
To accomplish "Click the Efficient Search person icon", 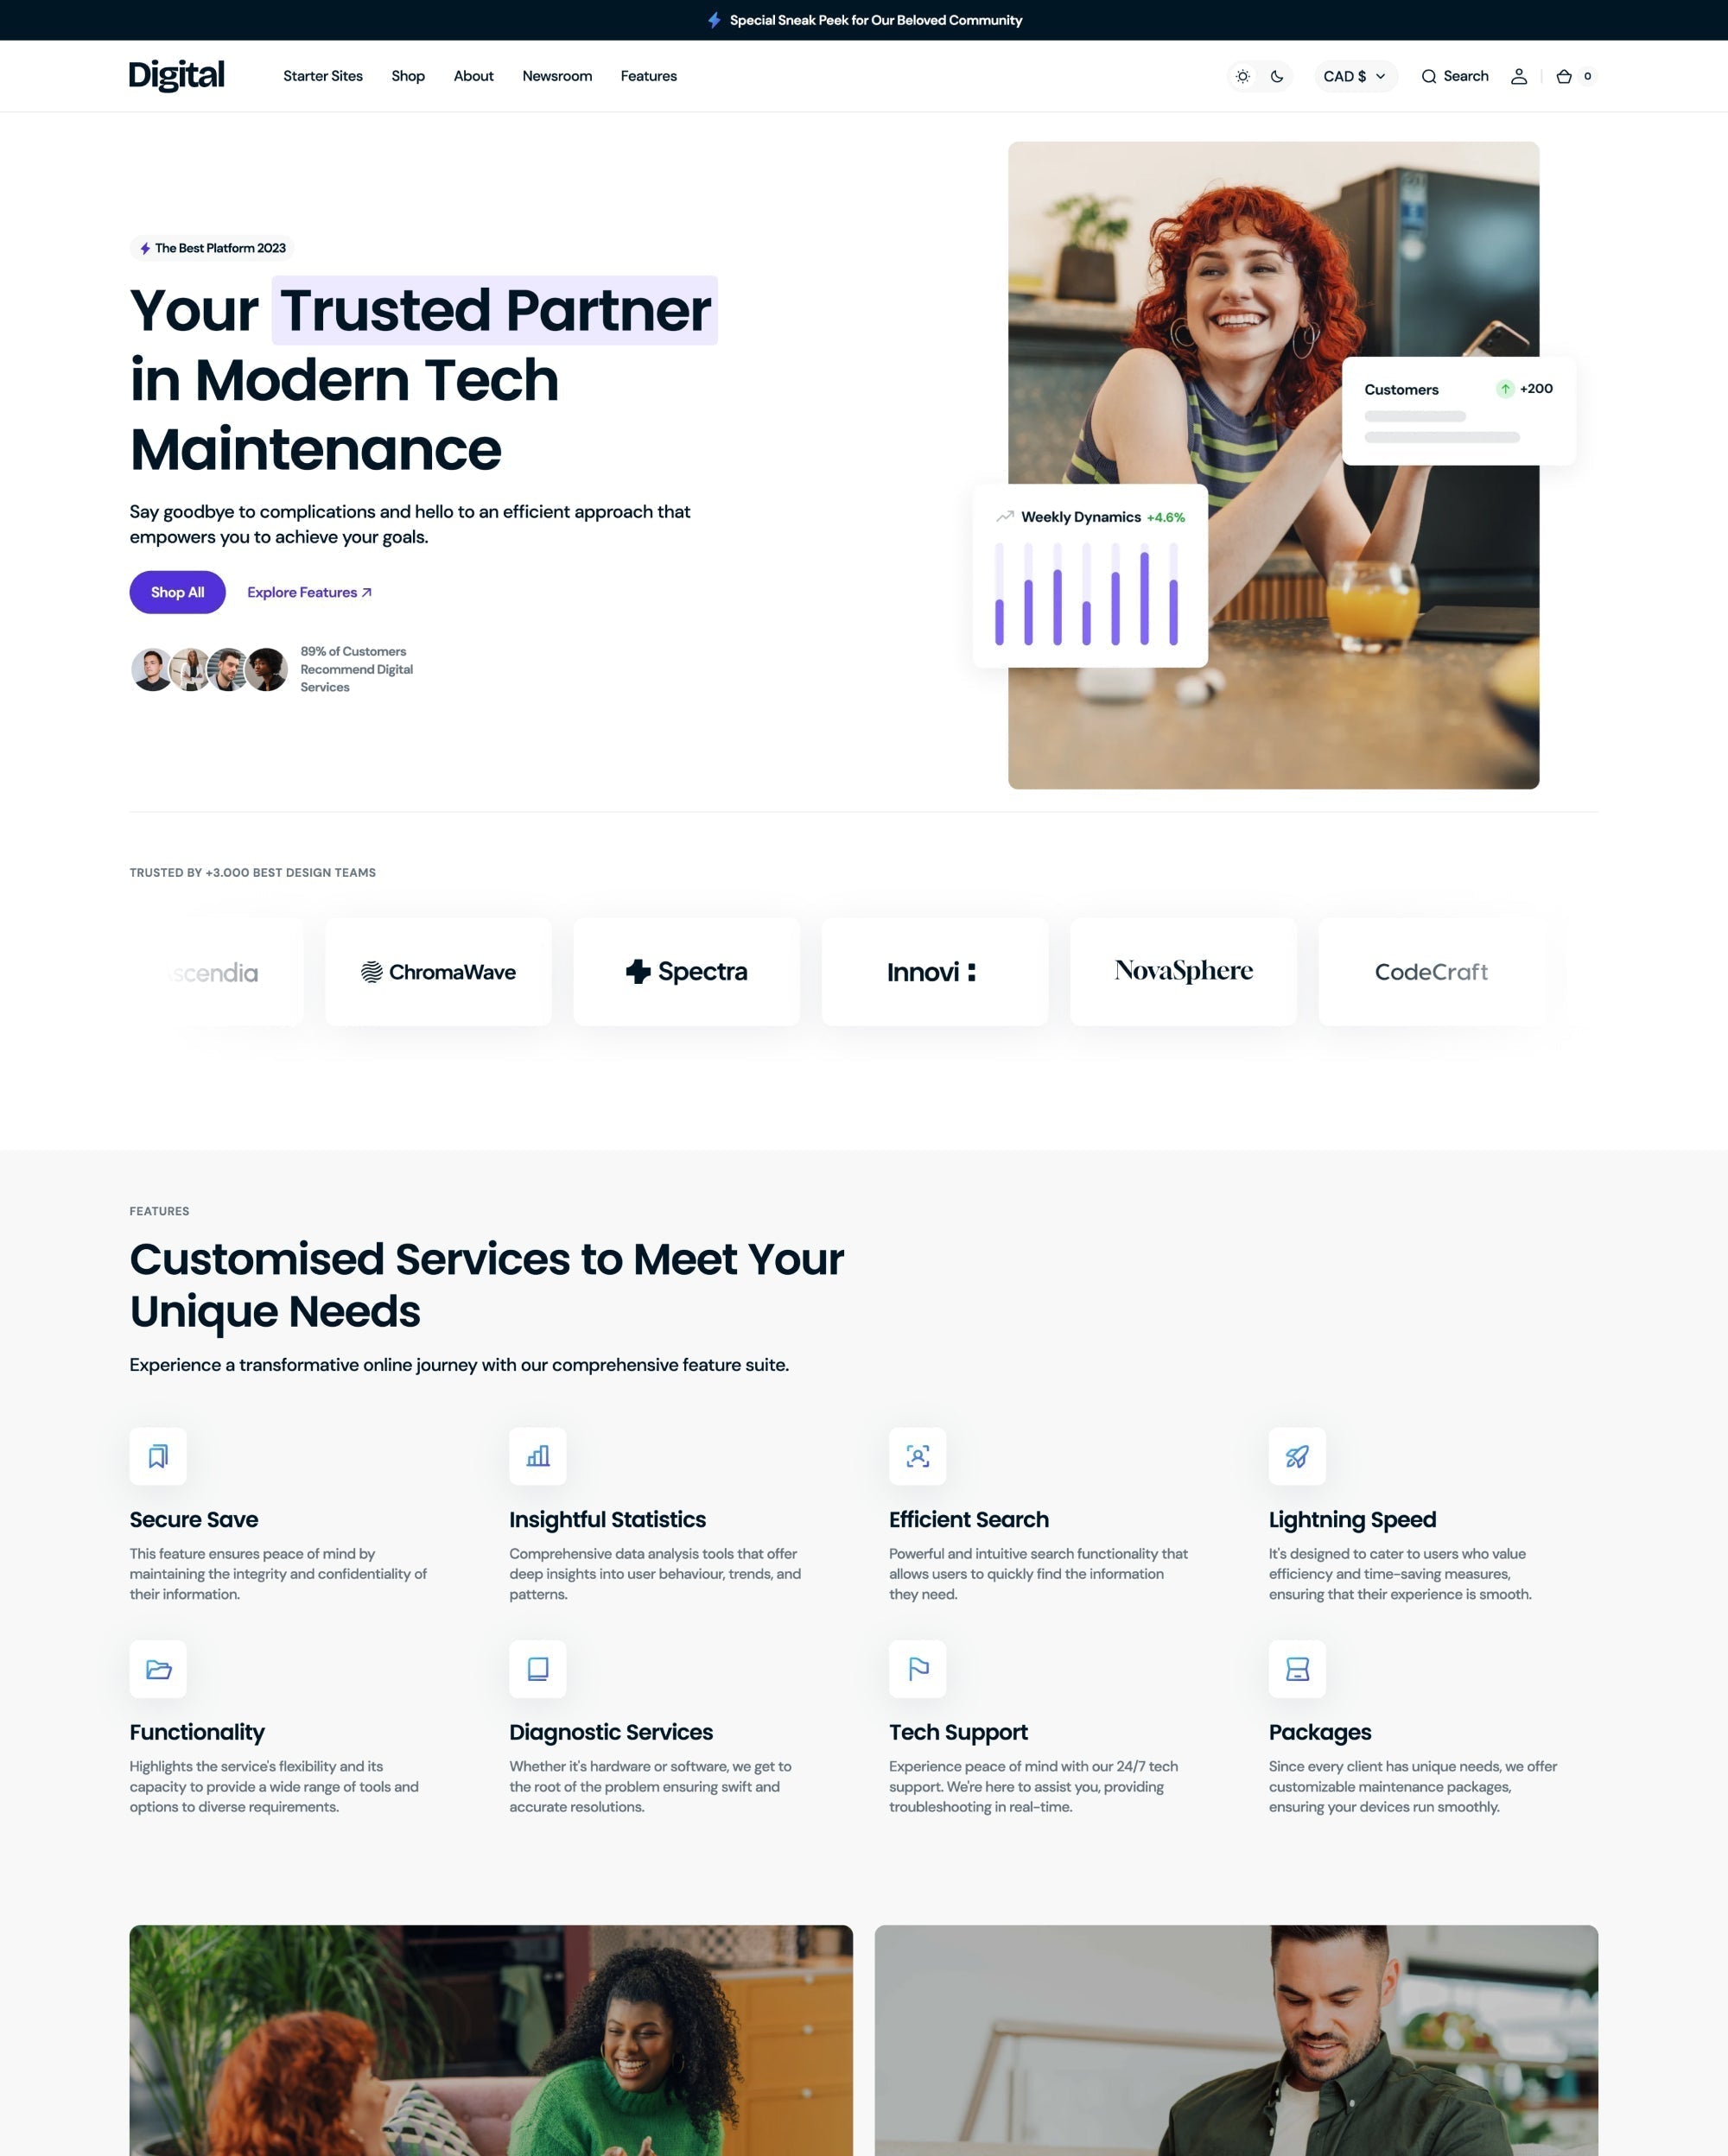I will coord(918,1456).
